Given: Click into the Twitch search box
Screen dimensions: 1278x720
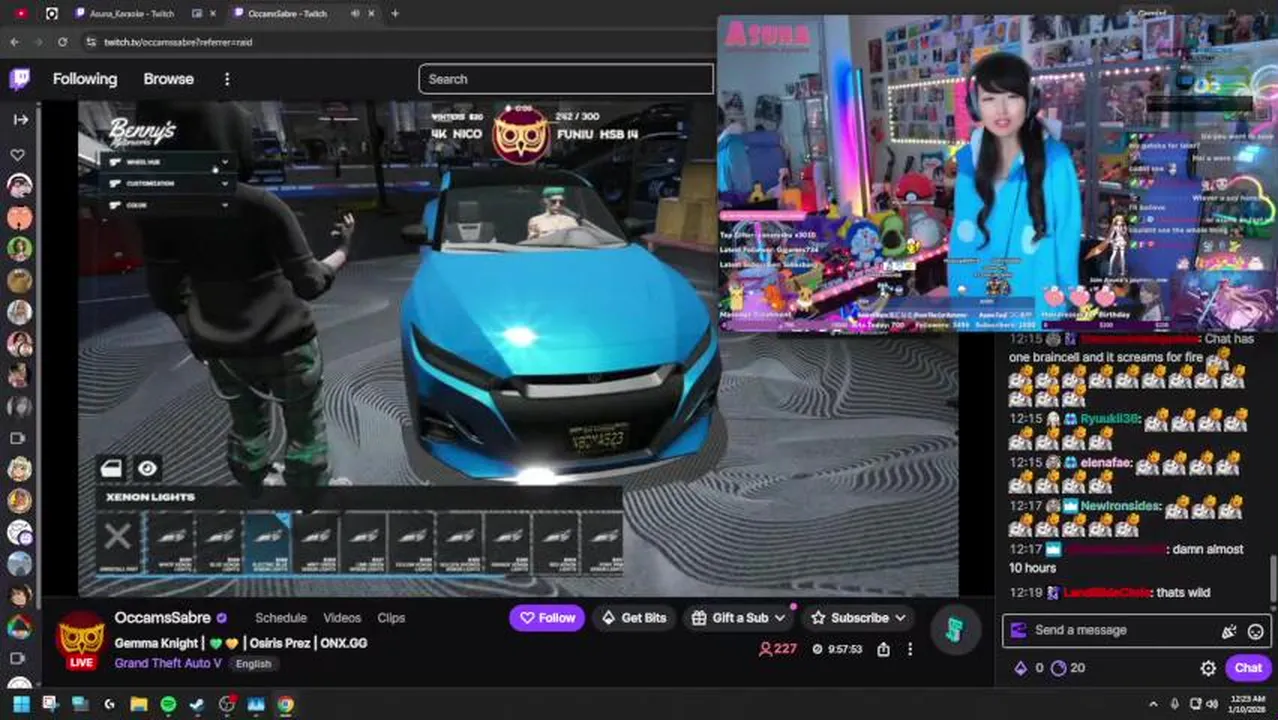Looking at the screenshot, I should click(566, 79).
